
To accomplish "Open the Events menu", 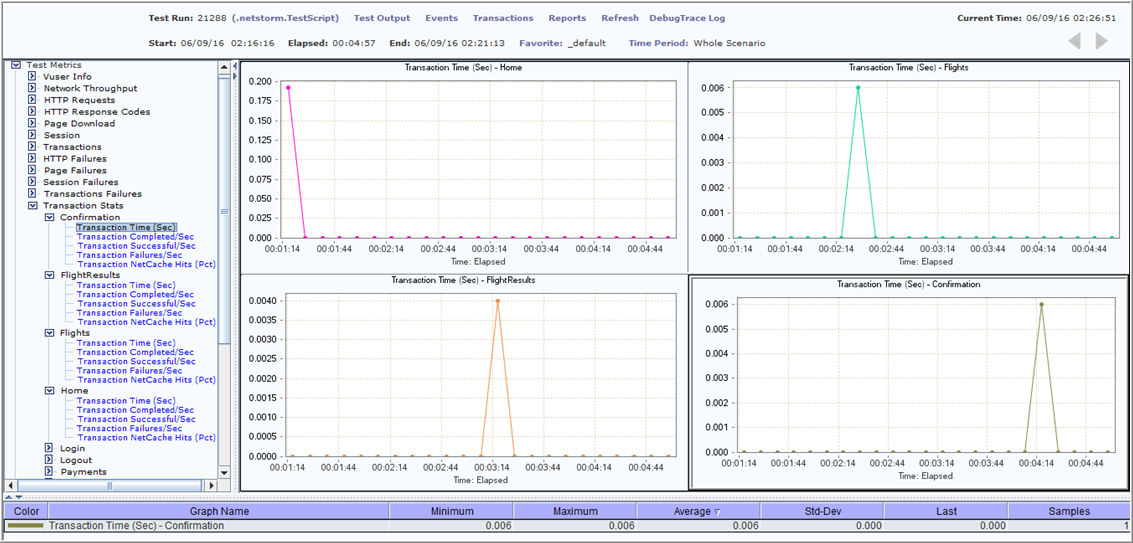I will [x=441, y=18].
